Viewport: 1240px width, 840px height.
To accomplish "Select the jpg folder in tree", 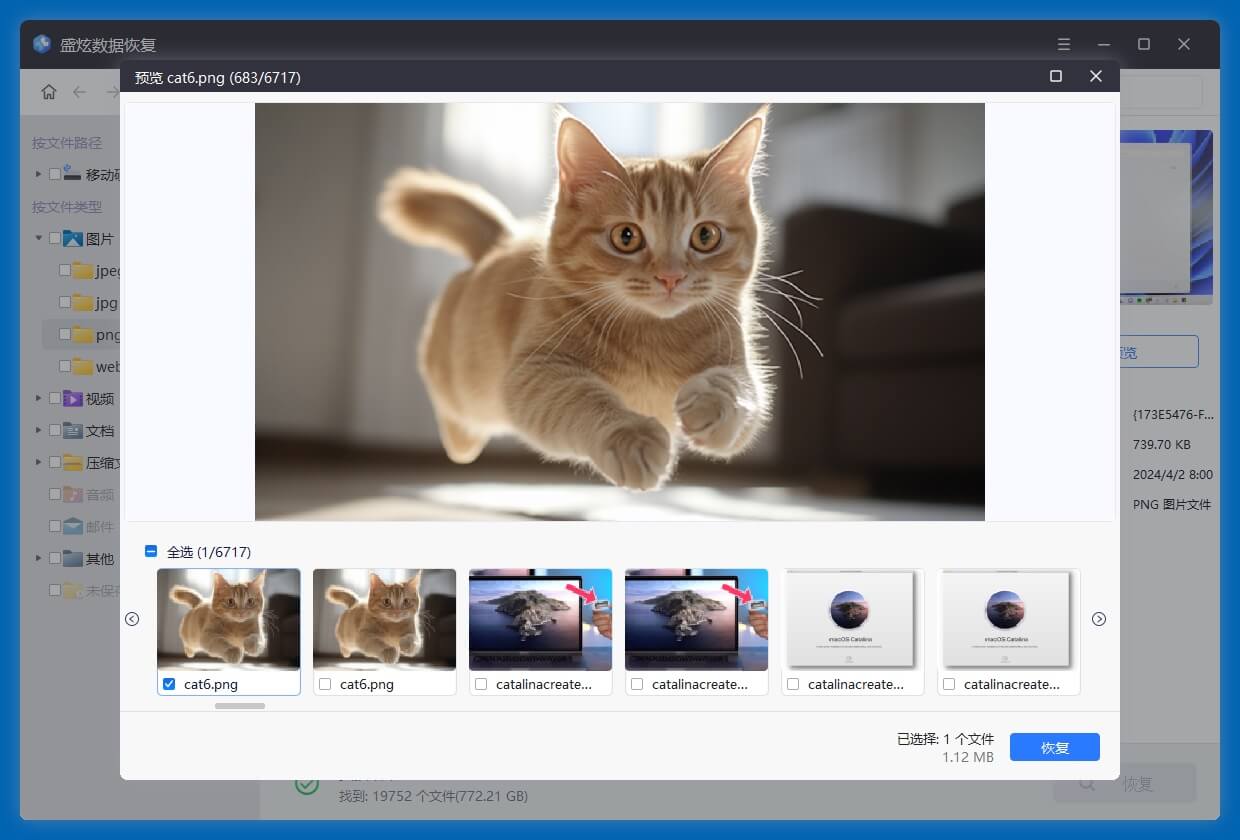I will (x=106, y=303).
